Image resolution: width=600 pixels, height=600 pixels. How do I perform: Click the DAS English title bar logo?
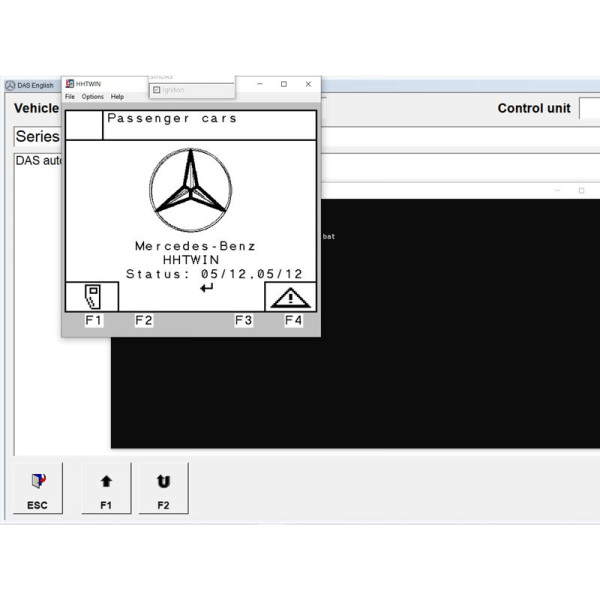coord(10,86)
